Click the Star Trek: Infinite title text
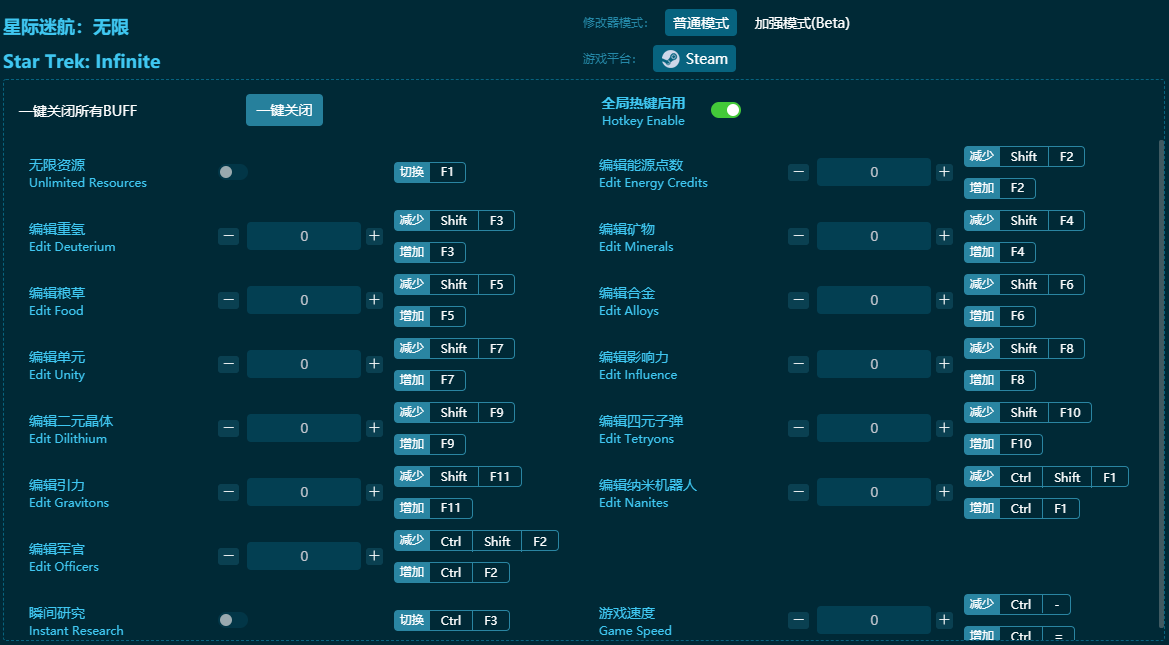1169x645 pixels. click(x=82, y=61)
